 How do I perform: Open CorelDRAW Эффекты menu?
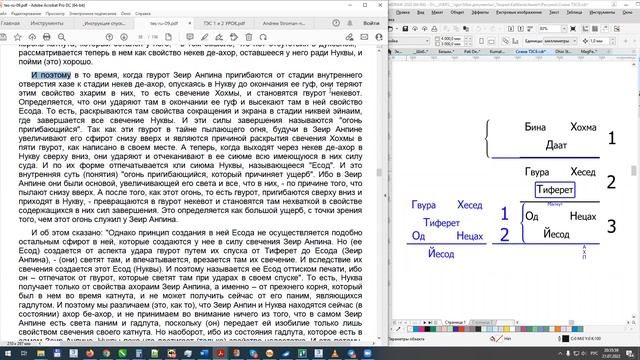tap(480, 13)
